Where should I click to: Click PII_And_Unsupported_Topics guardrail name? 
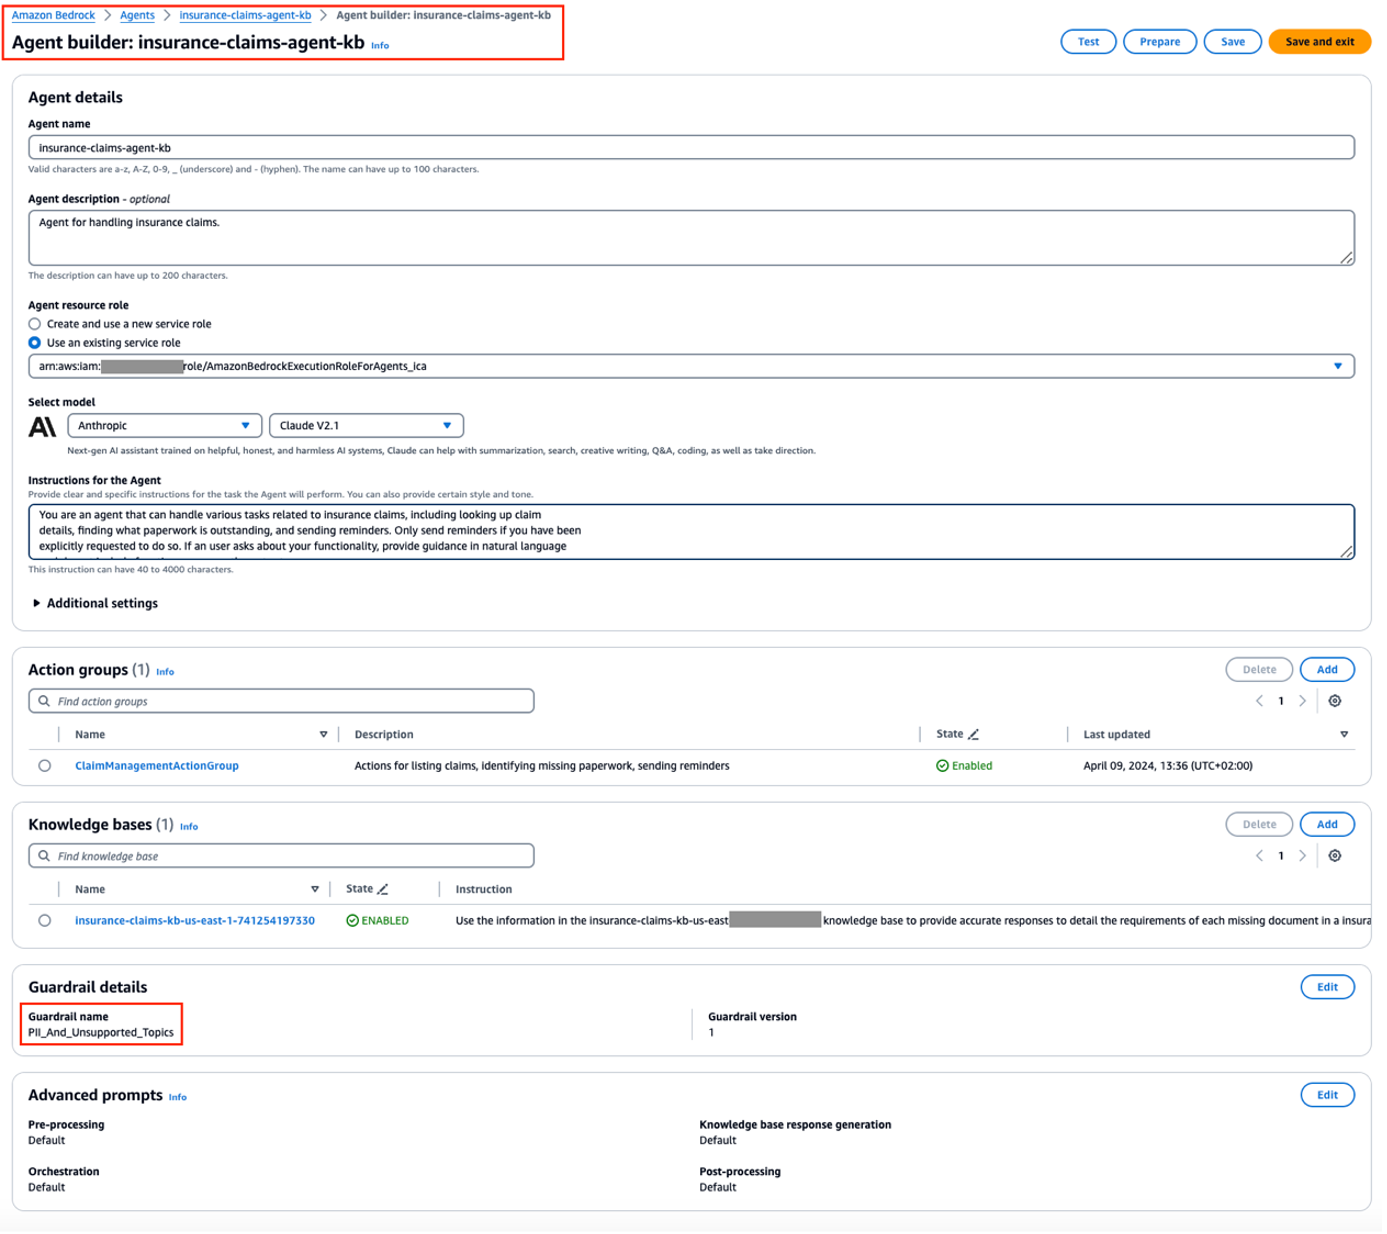[x=101, y=1033]
